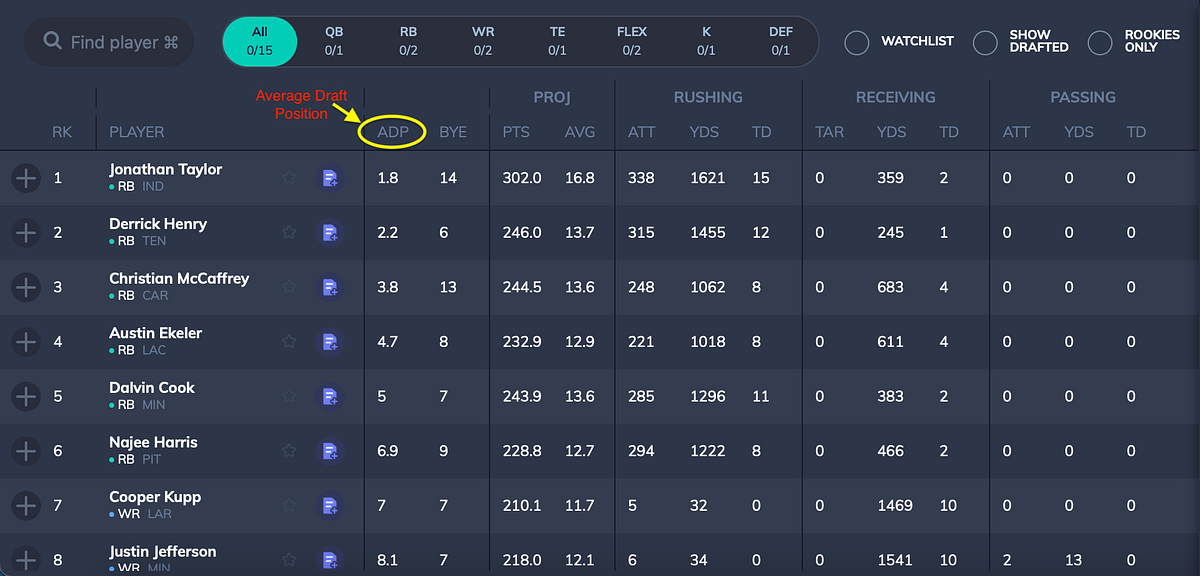The height and width of the screenshot is (576, 1200).
Task: Select the RB position filter tab
Action: (x=408, y=41)
